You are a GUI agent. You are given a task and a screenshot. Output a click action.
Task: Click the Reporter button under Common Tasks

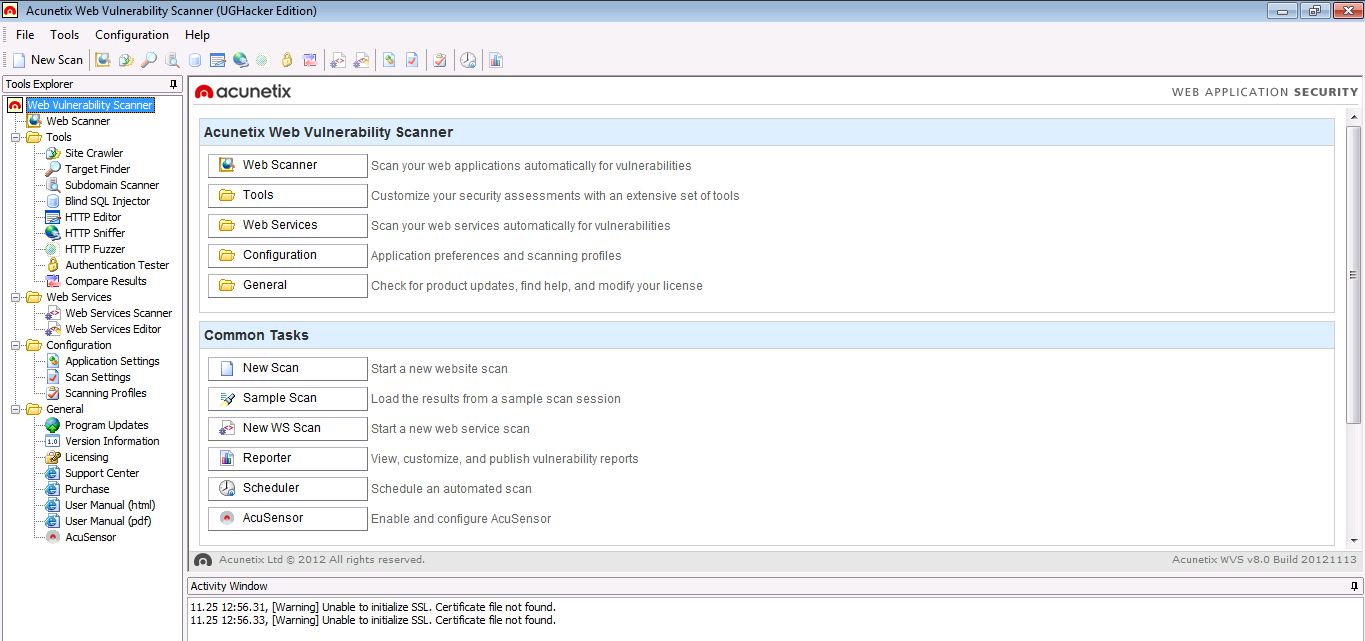coord(288,459)
